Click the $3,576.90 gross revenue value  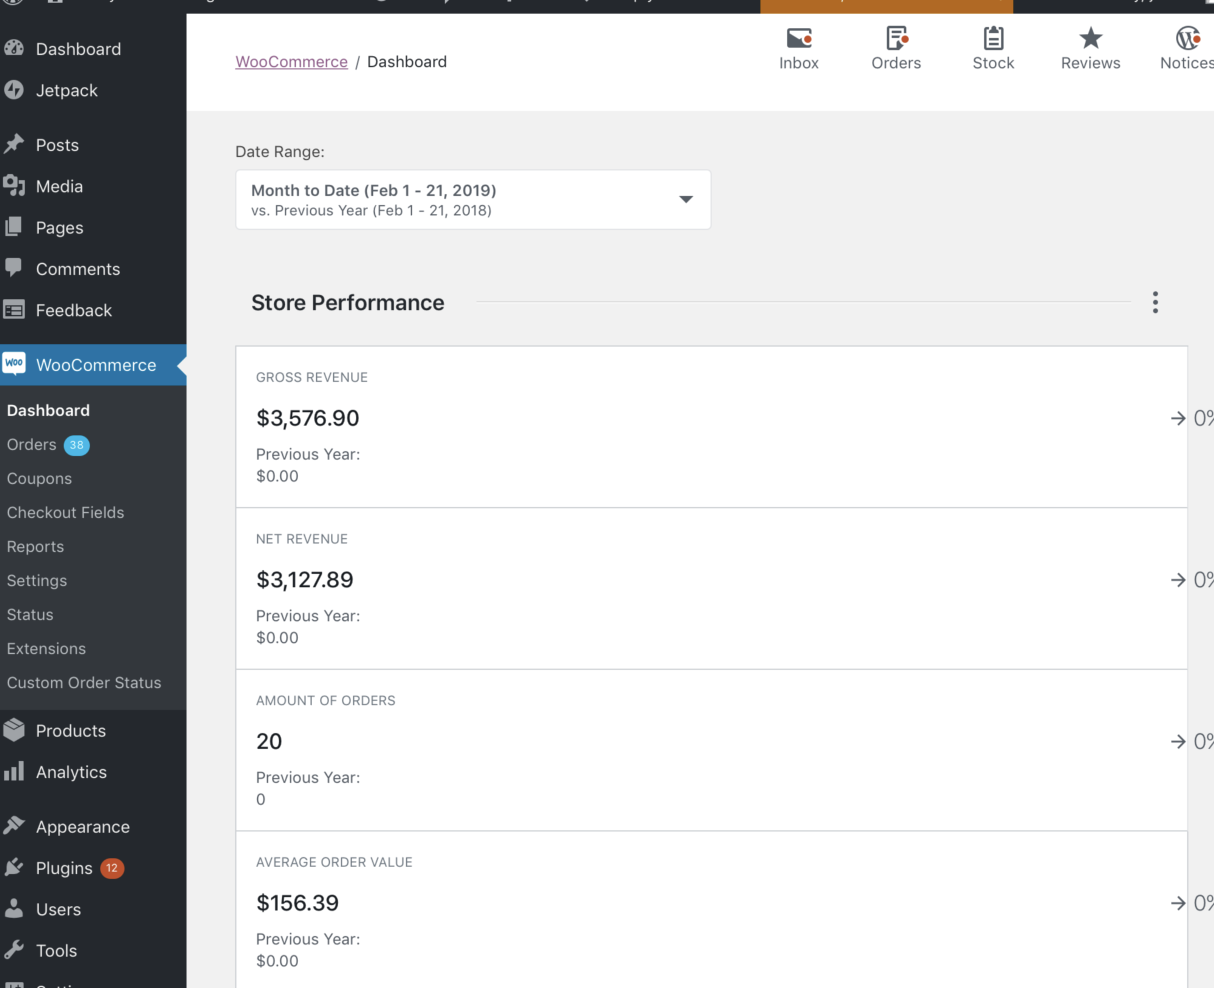click(308, 418)
